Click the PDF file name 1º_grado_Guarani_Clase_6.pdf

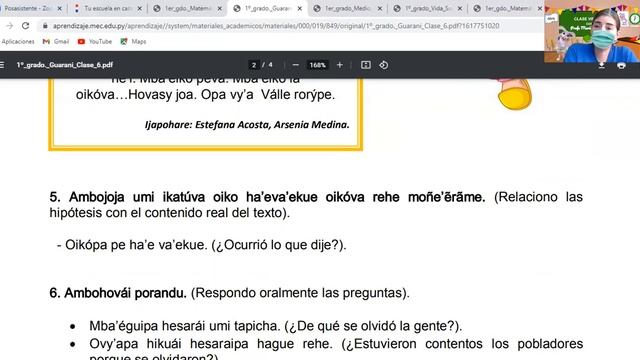[64, 65]
